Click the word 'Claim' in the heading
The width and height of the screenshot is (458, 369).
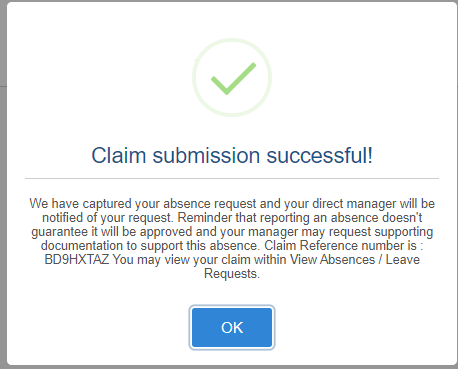pos(119,155)
